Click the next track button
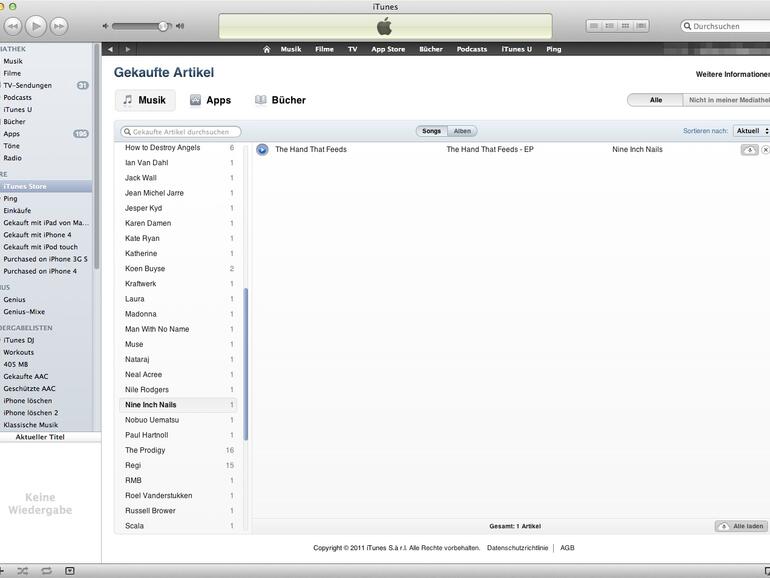The image size is (770, 578). click(x=59, y=26)
